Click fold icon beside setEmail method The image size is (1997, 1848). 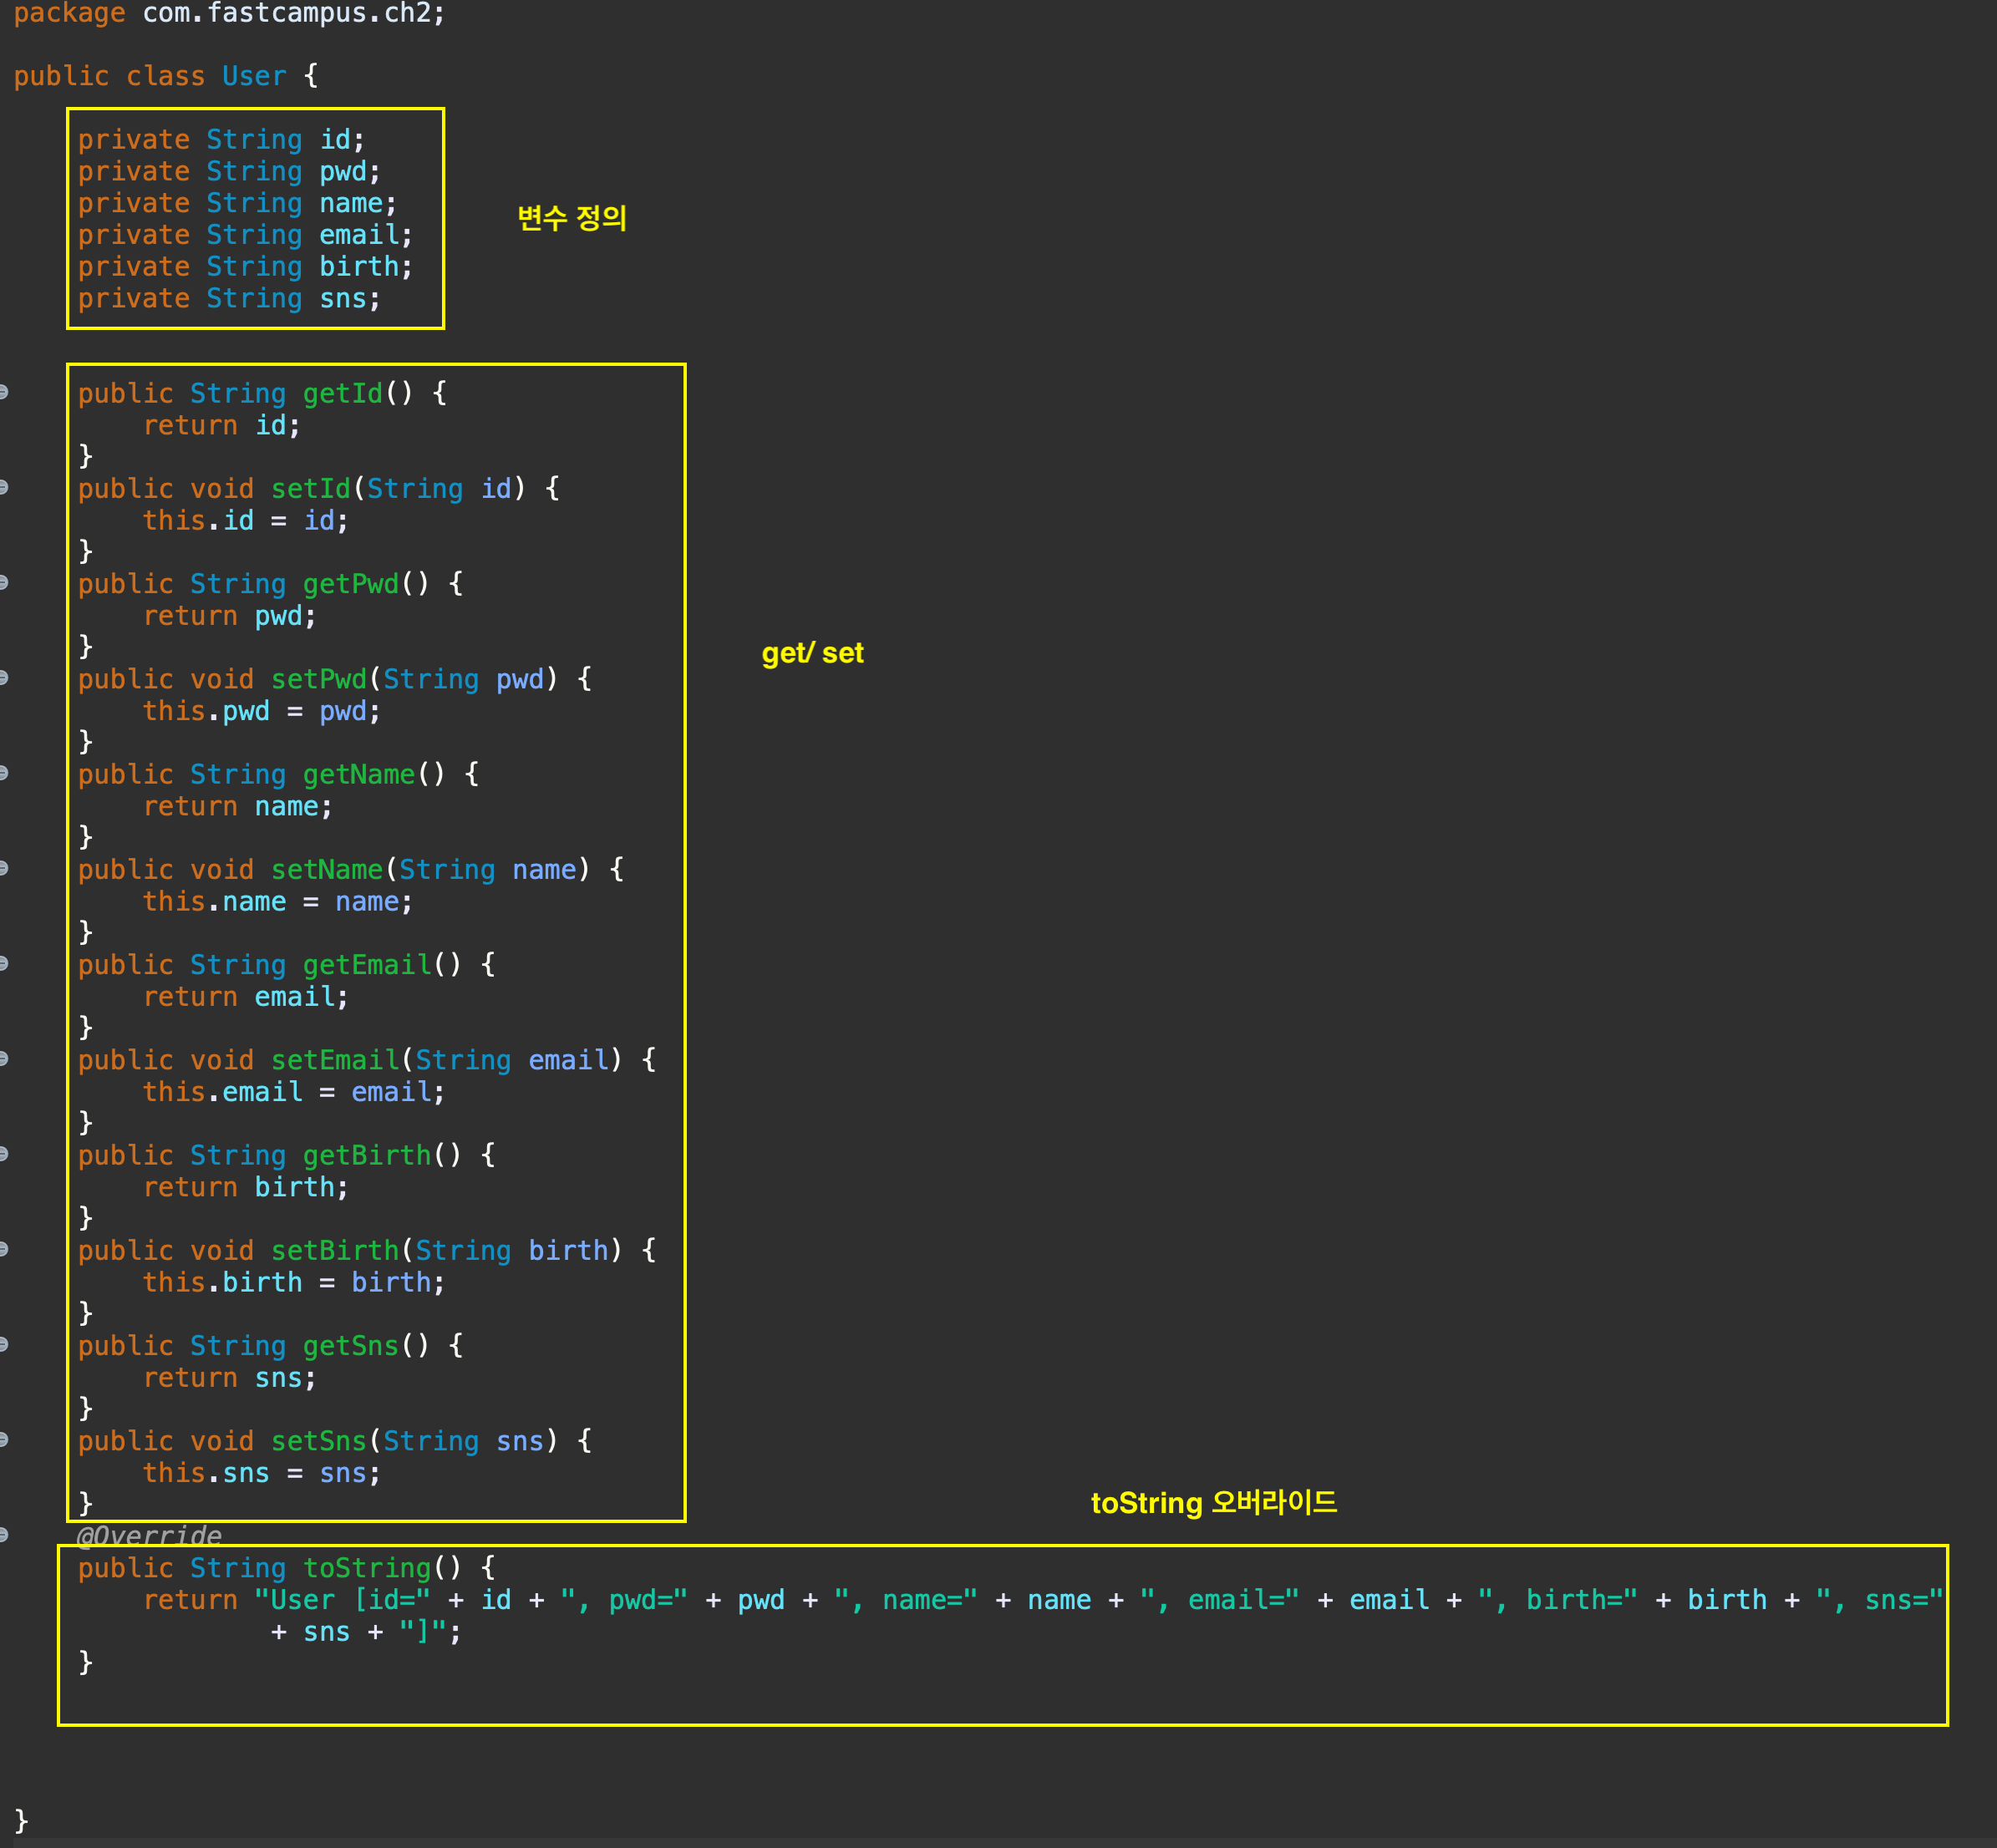click(x=4, y=1059)
